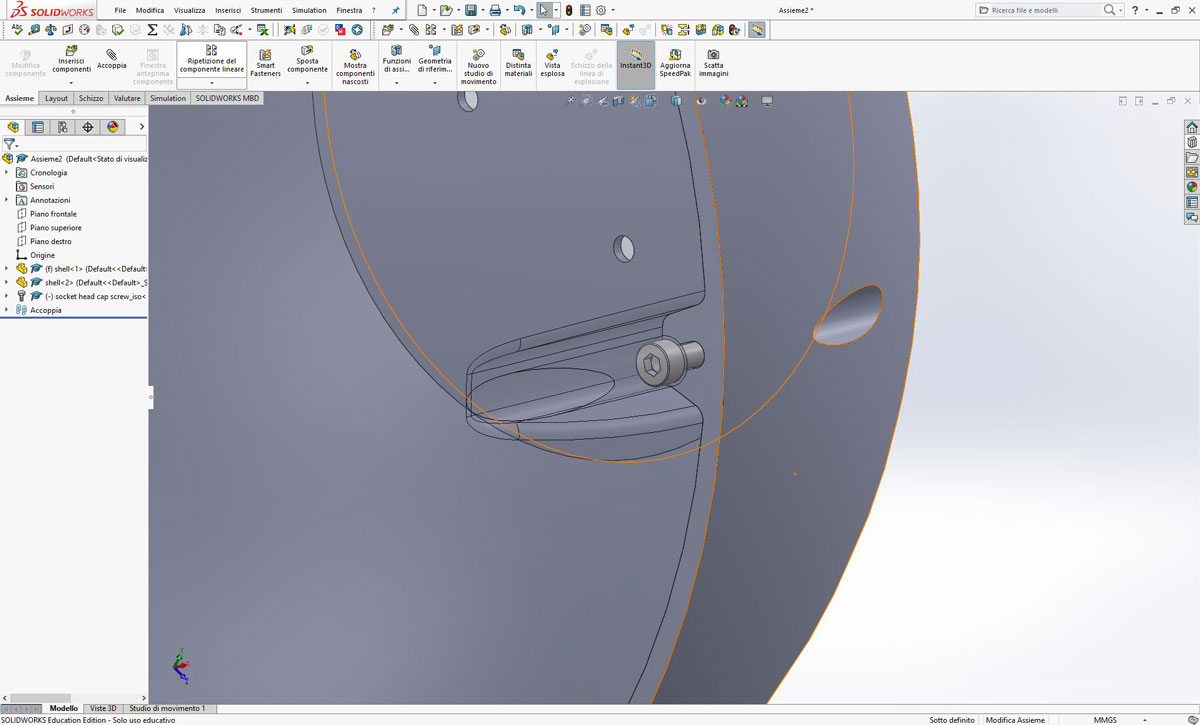The width and height of the screenshot is (1200, 725).
Task: Click the Hide/Show items eye icon
Action: coord(701,101)
